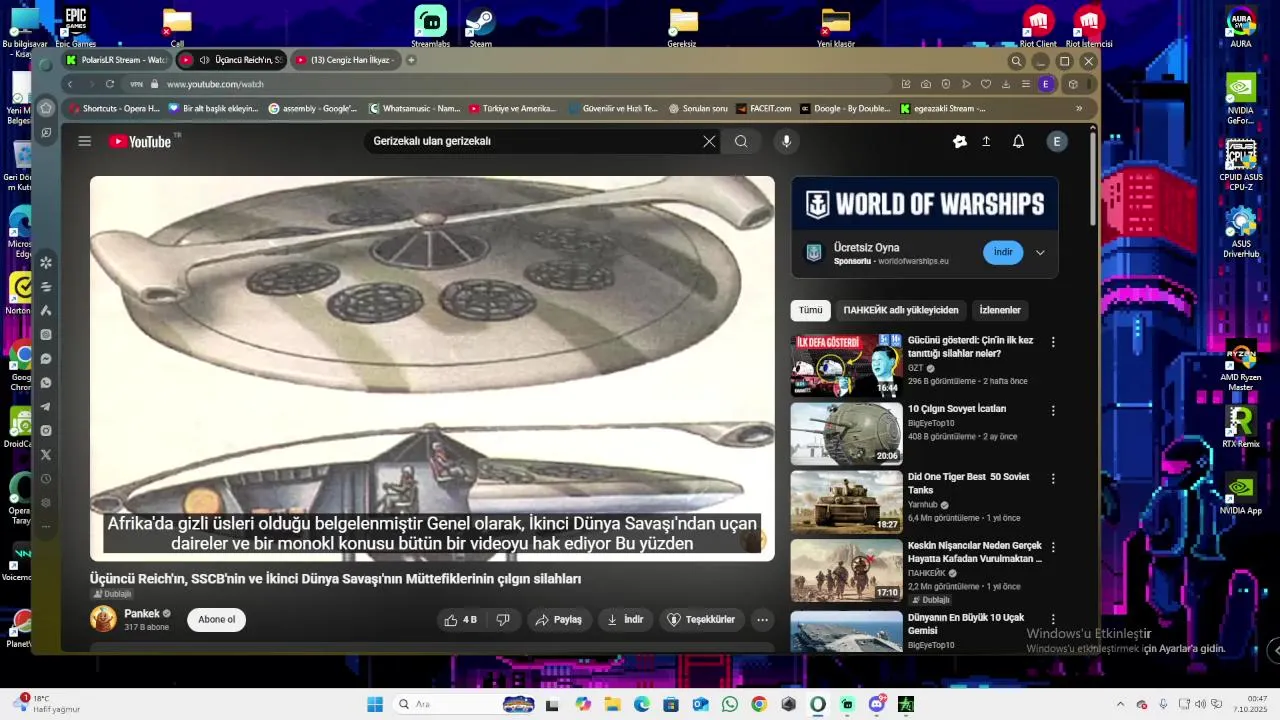
Task: Open X (Twitter) in the Opera sidebar
Action: 46,455
